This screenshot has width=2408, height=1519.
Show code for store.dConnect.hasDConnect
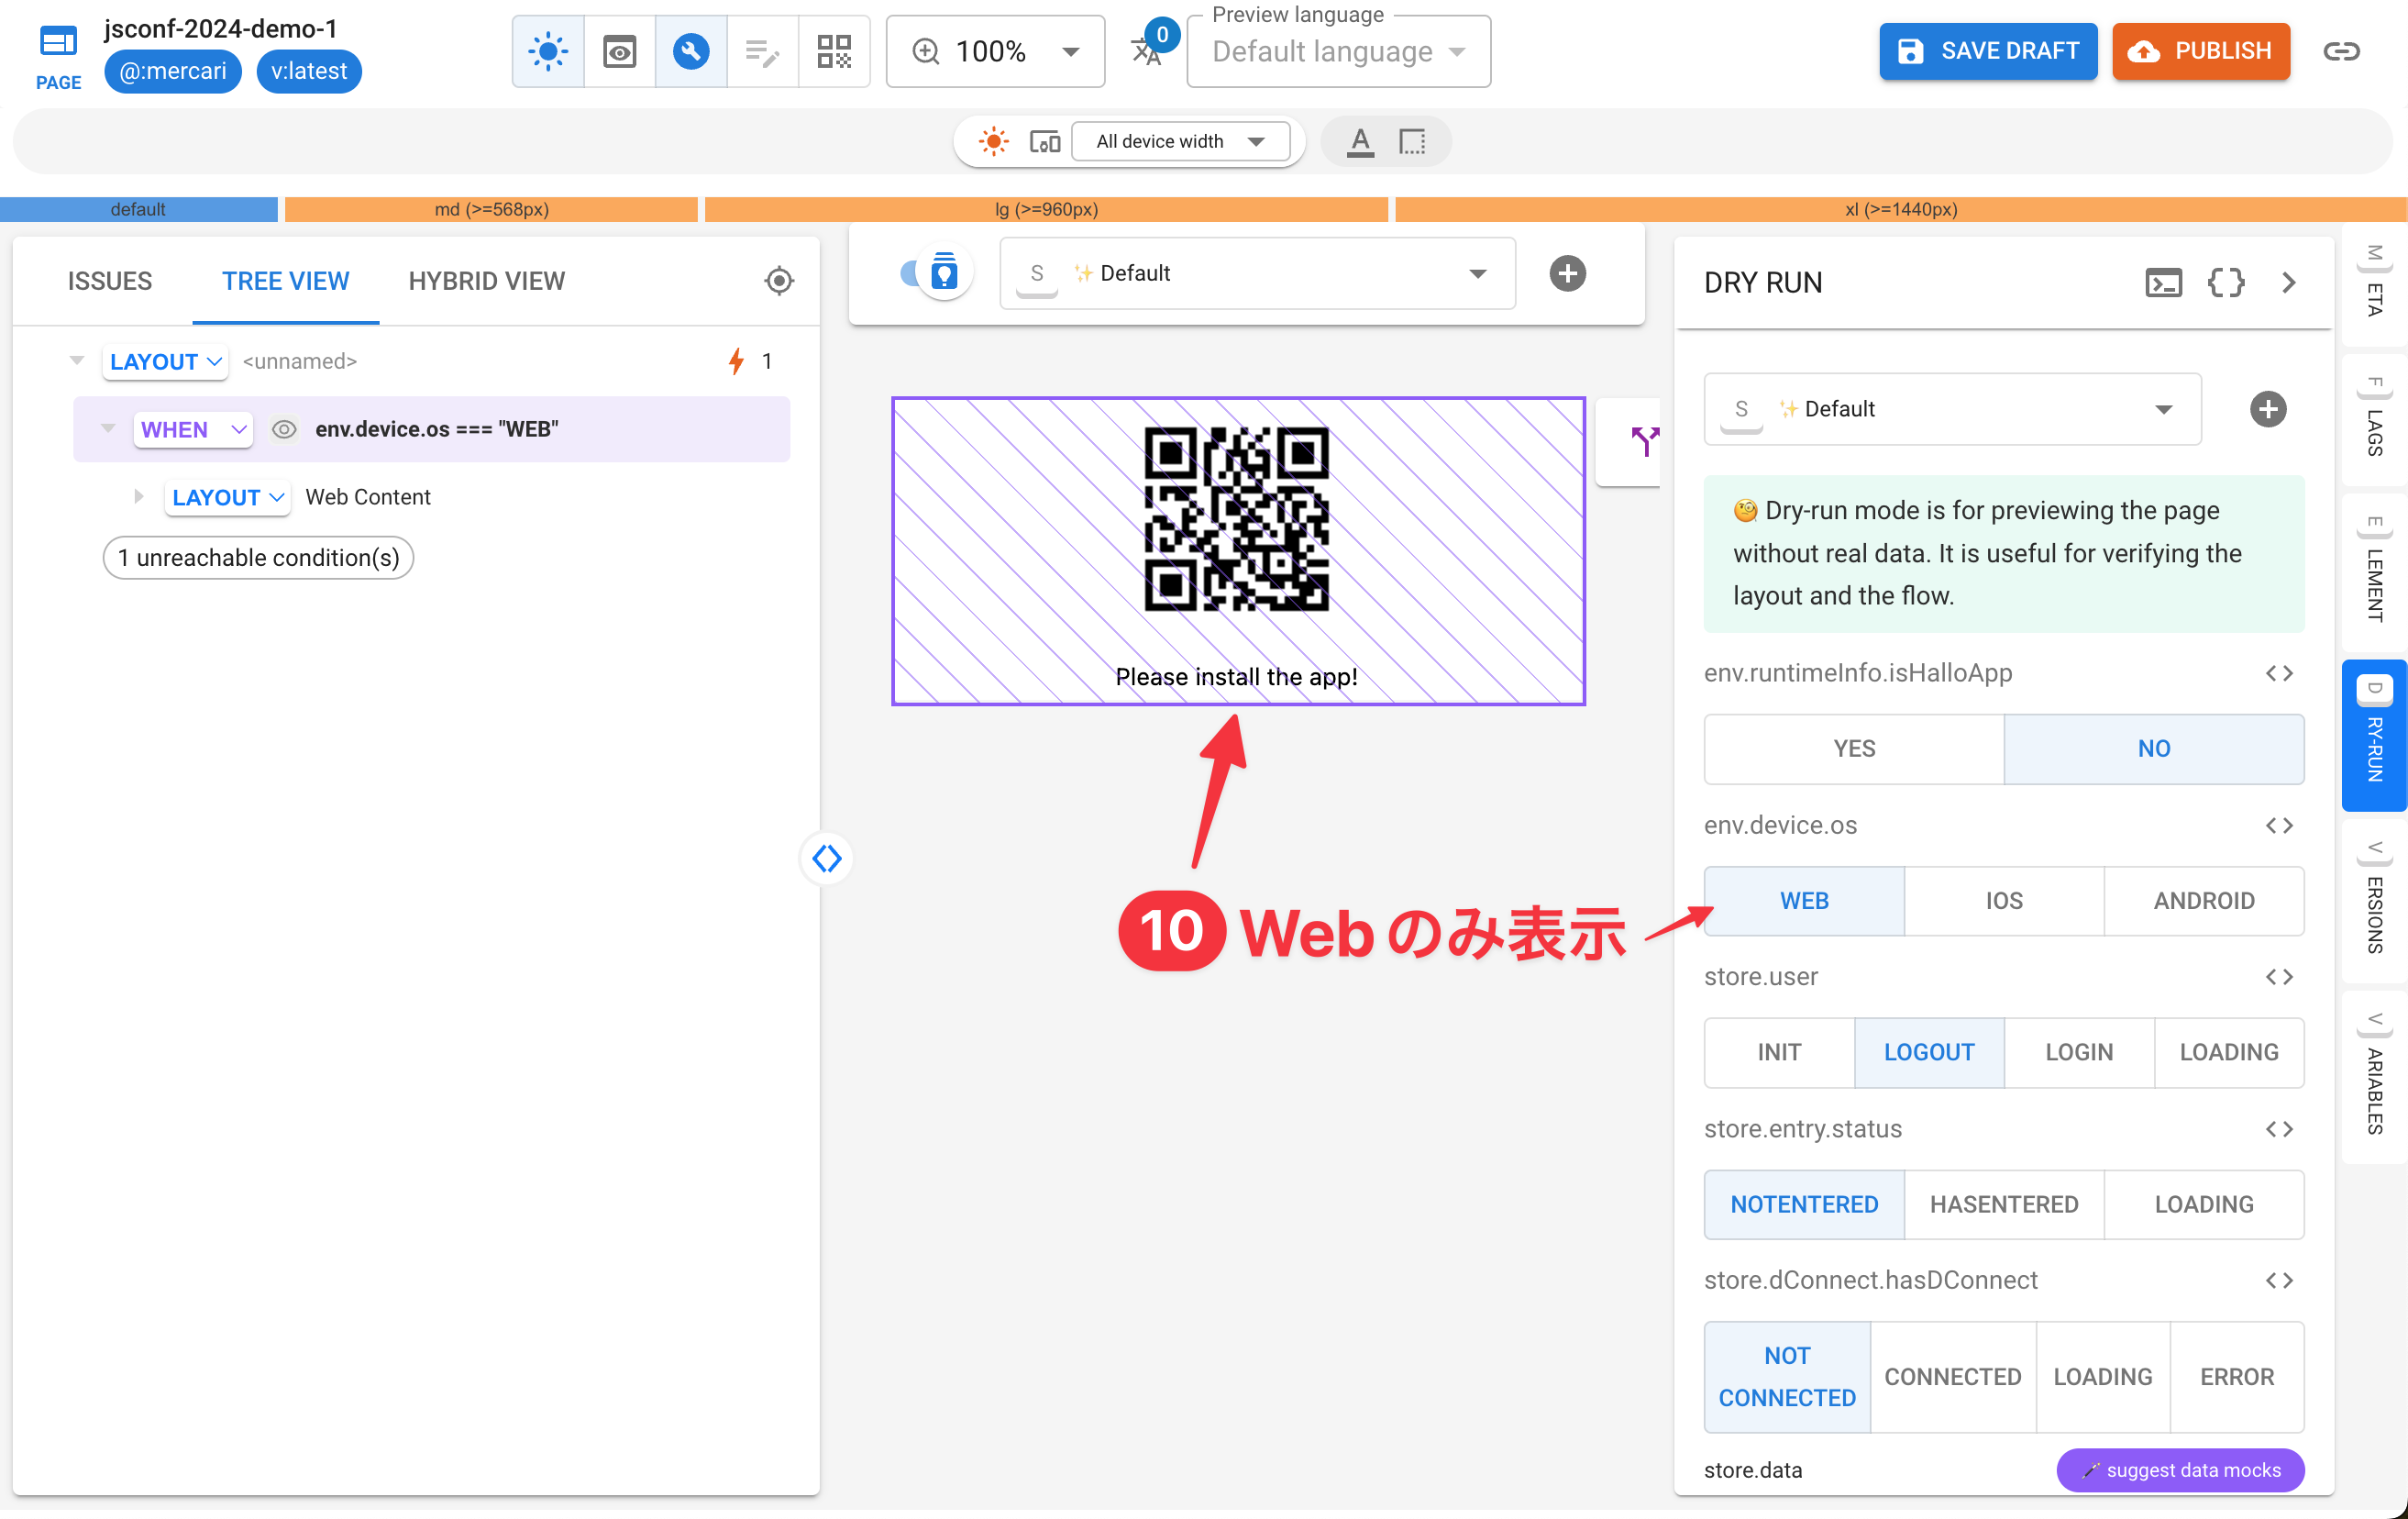coord(2279,1280)
